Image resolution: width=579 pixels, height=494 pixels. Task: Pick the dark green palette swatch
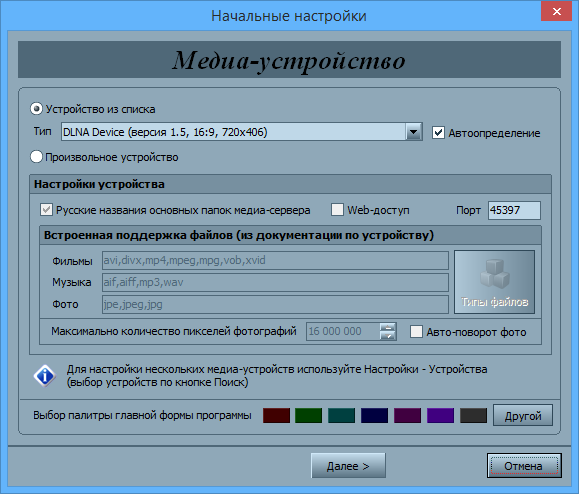[x=309, y=415]
